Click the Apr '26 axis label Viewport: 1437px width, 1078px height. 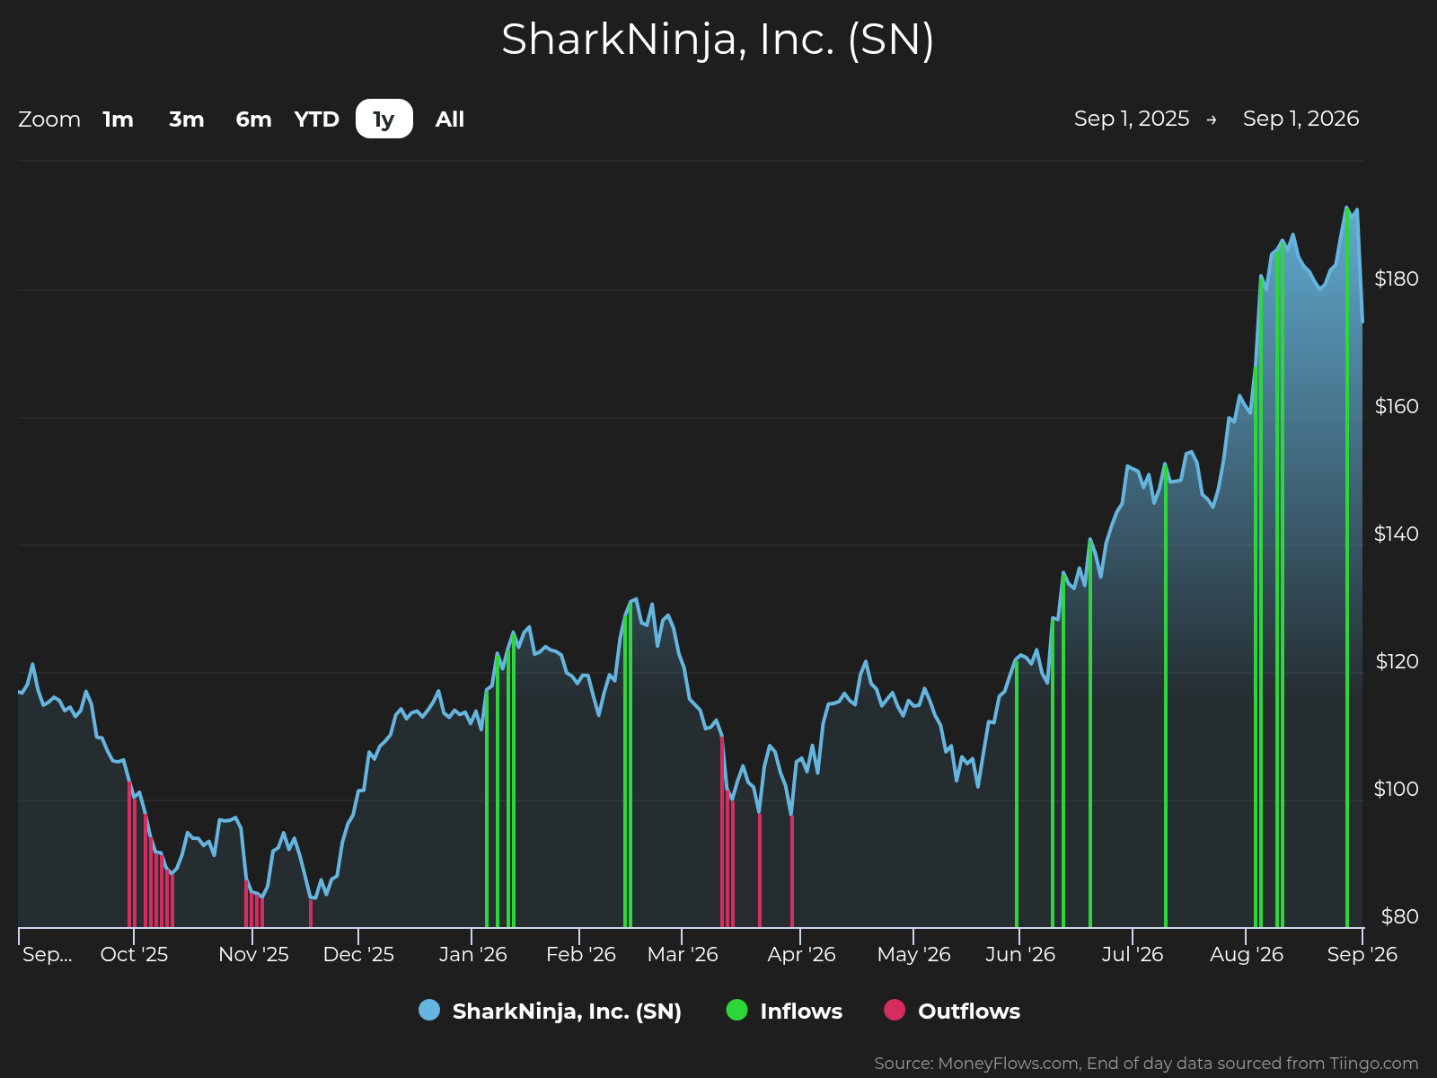click(x=801, y=954)
